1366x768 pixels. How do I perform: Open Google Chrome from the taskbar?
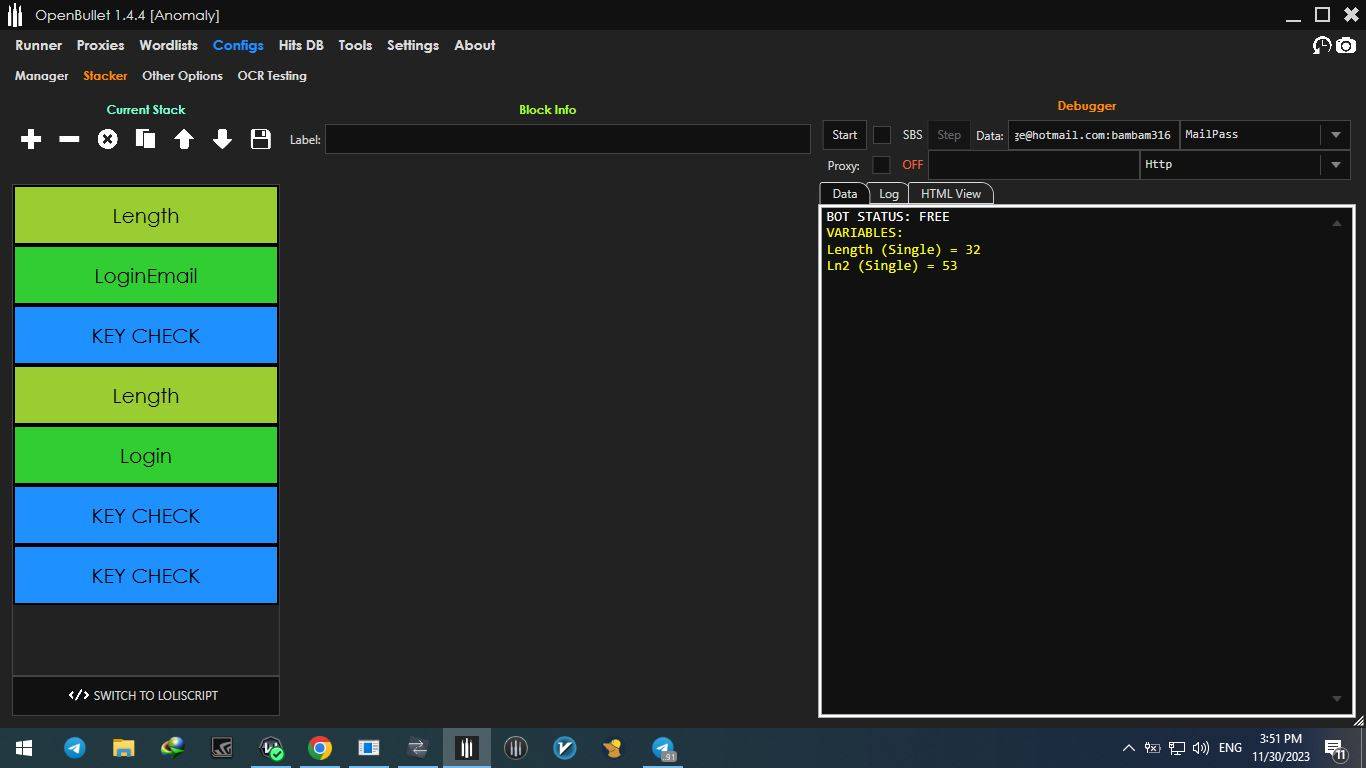(x=320, y=748)
